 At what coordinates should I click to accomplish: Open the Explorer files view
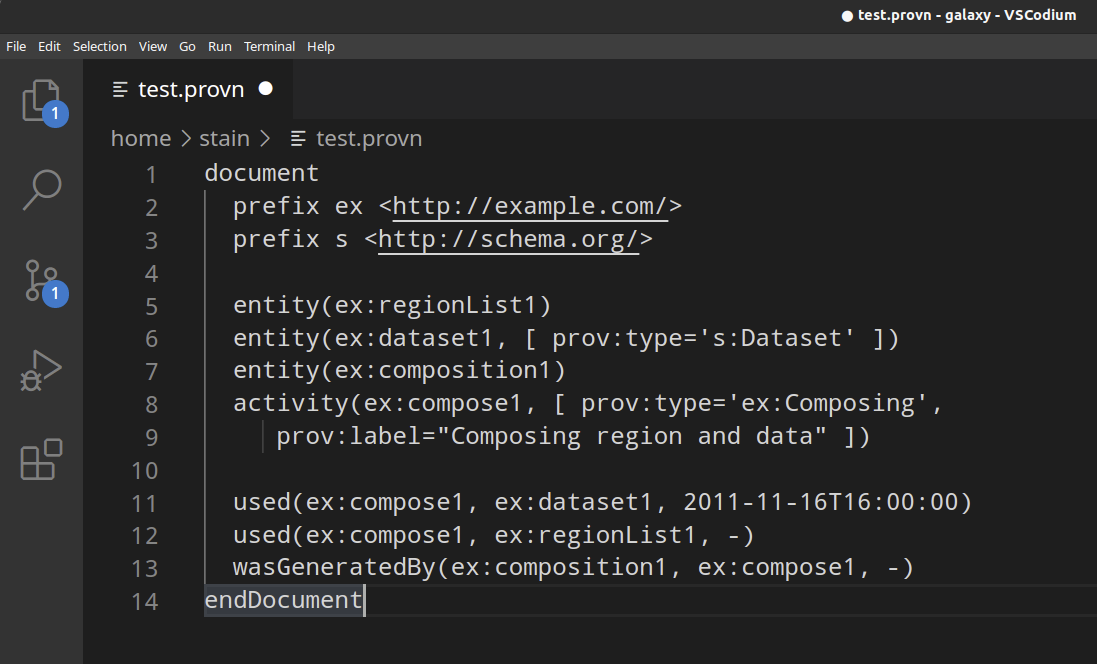41,101
